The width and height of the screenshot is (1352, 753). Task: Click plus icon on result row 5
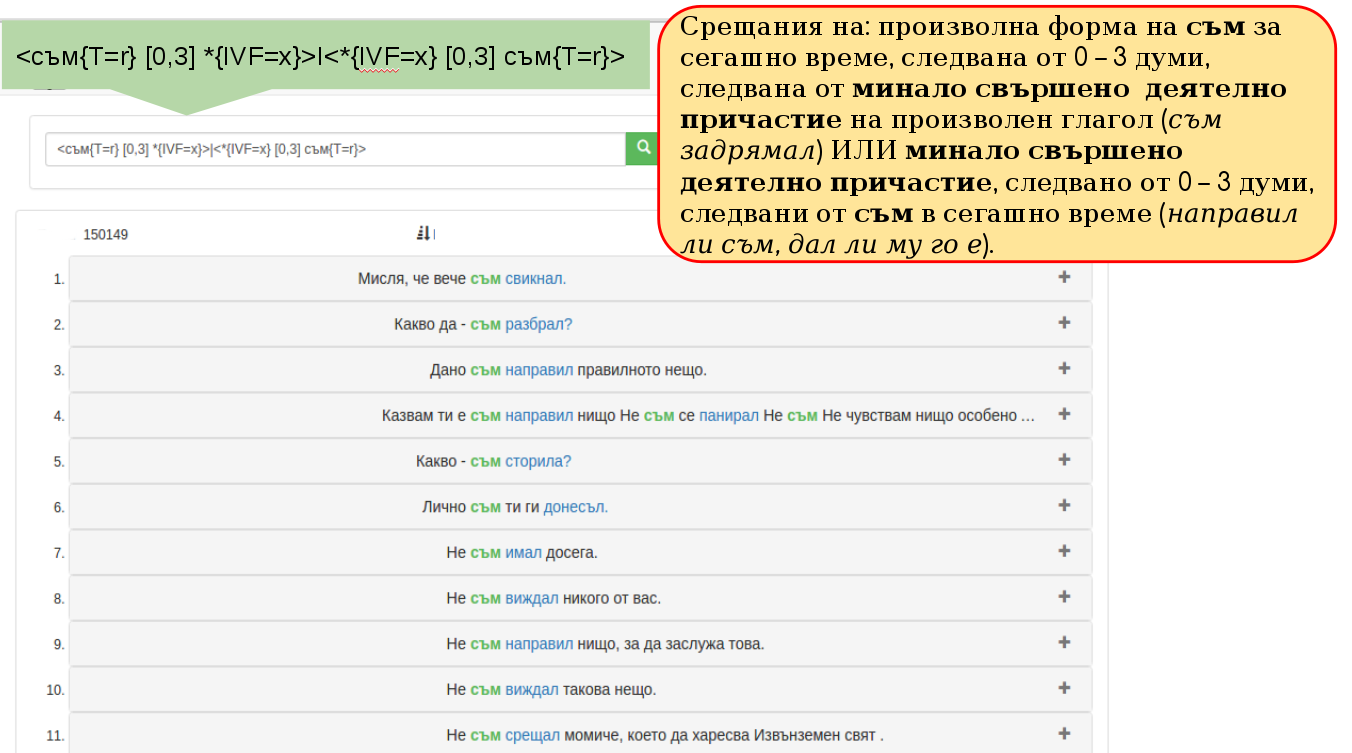[x=1064, y=460]
